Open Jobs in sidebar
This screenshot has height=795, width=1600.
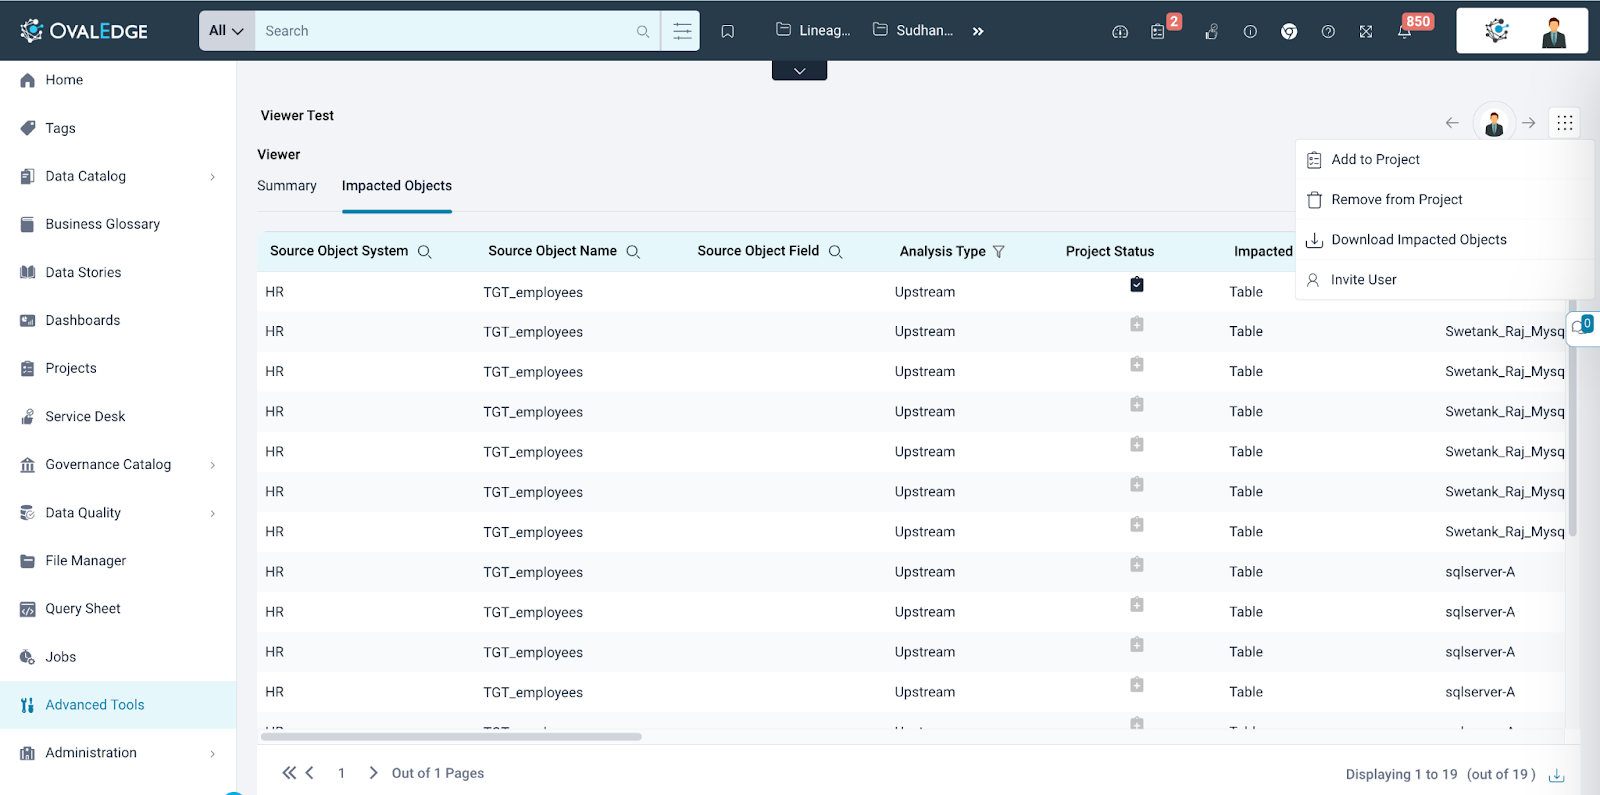point(60,657)
